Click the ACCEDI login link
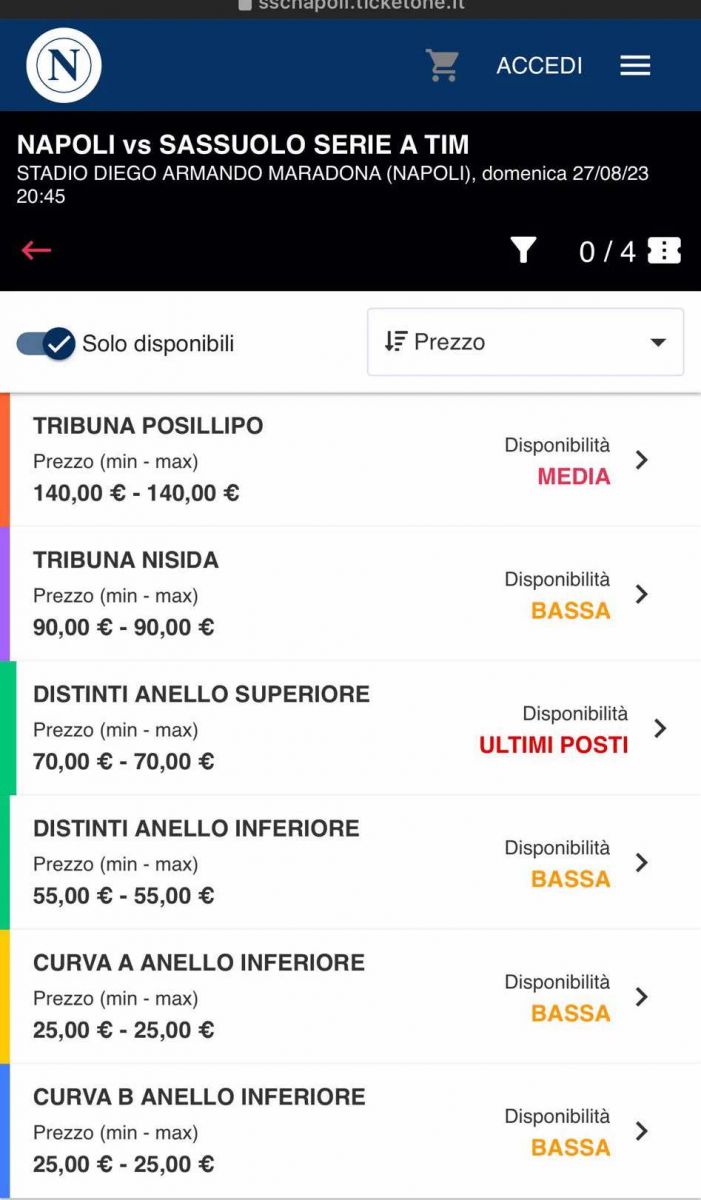The image size is (701, 1200). [x=539, y=66]
